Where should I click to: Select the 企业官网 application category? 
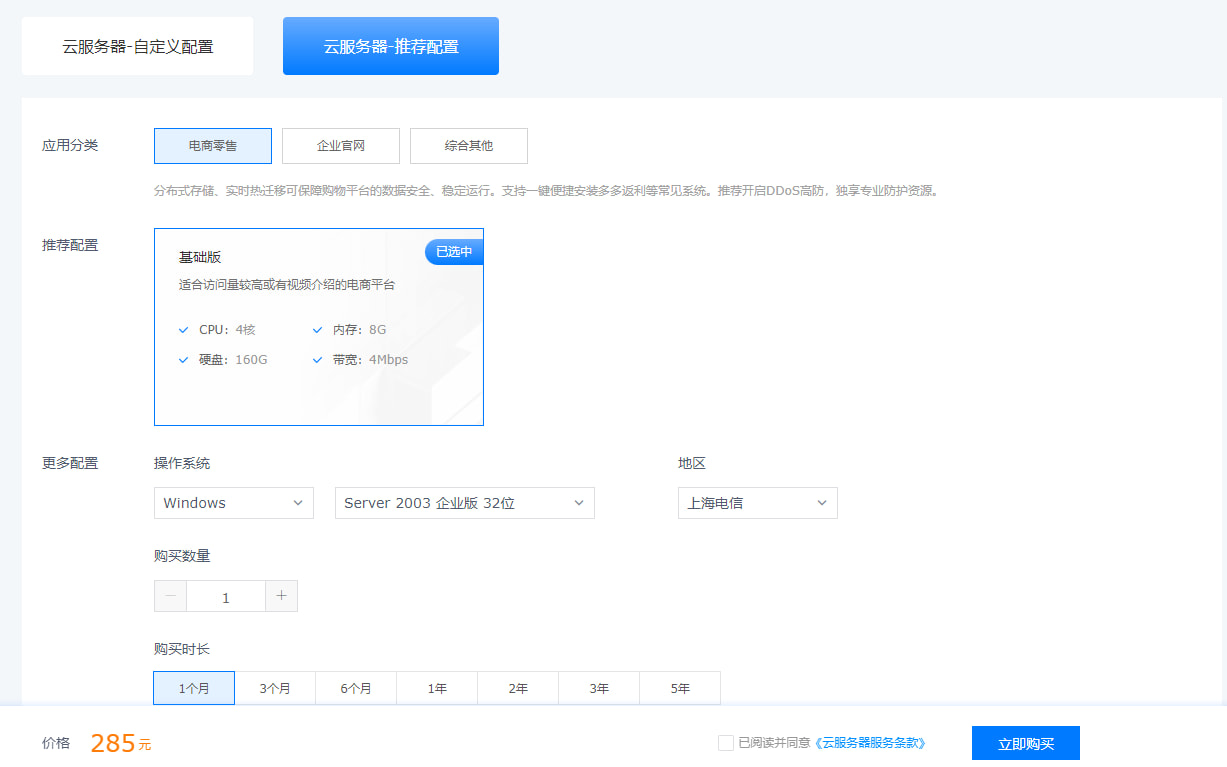pyautogui.click(x=341, y=145)
